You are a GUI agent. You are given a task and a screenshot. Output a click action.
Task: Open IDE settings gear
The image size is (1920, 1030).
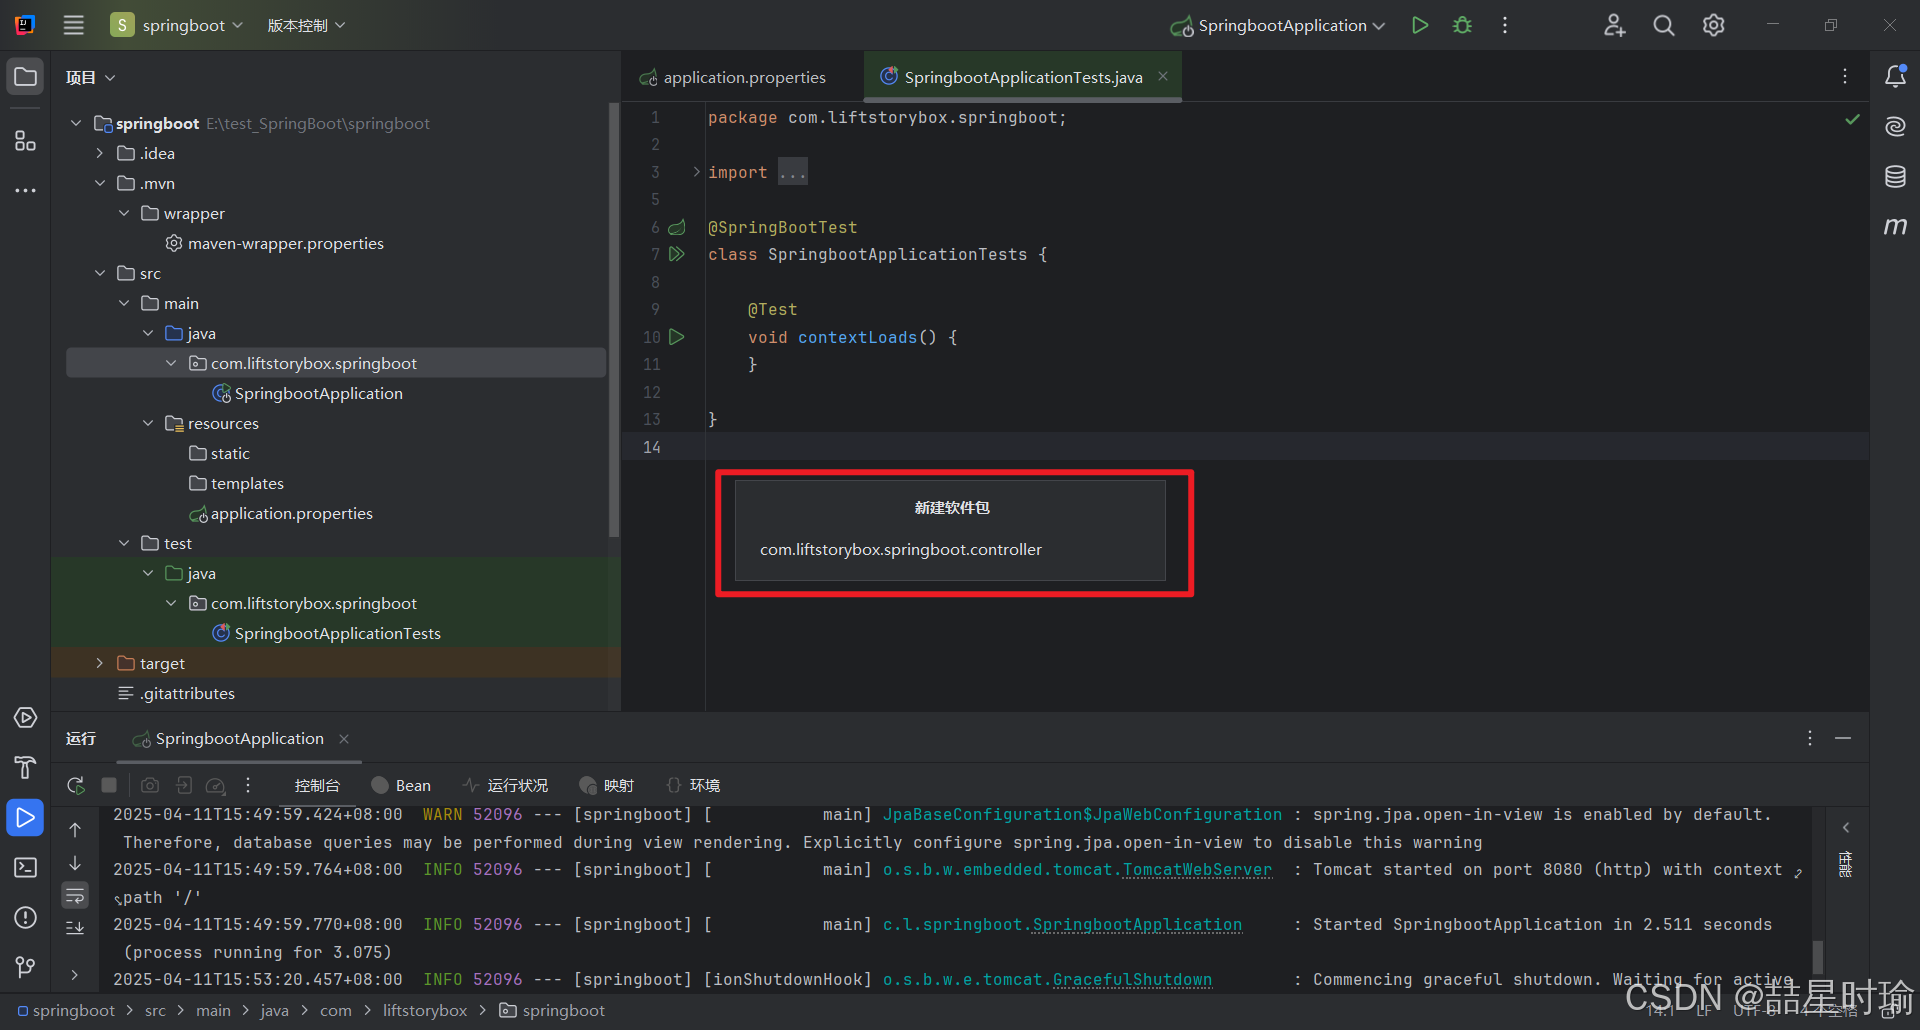(x=1713, y=25)
